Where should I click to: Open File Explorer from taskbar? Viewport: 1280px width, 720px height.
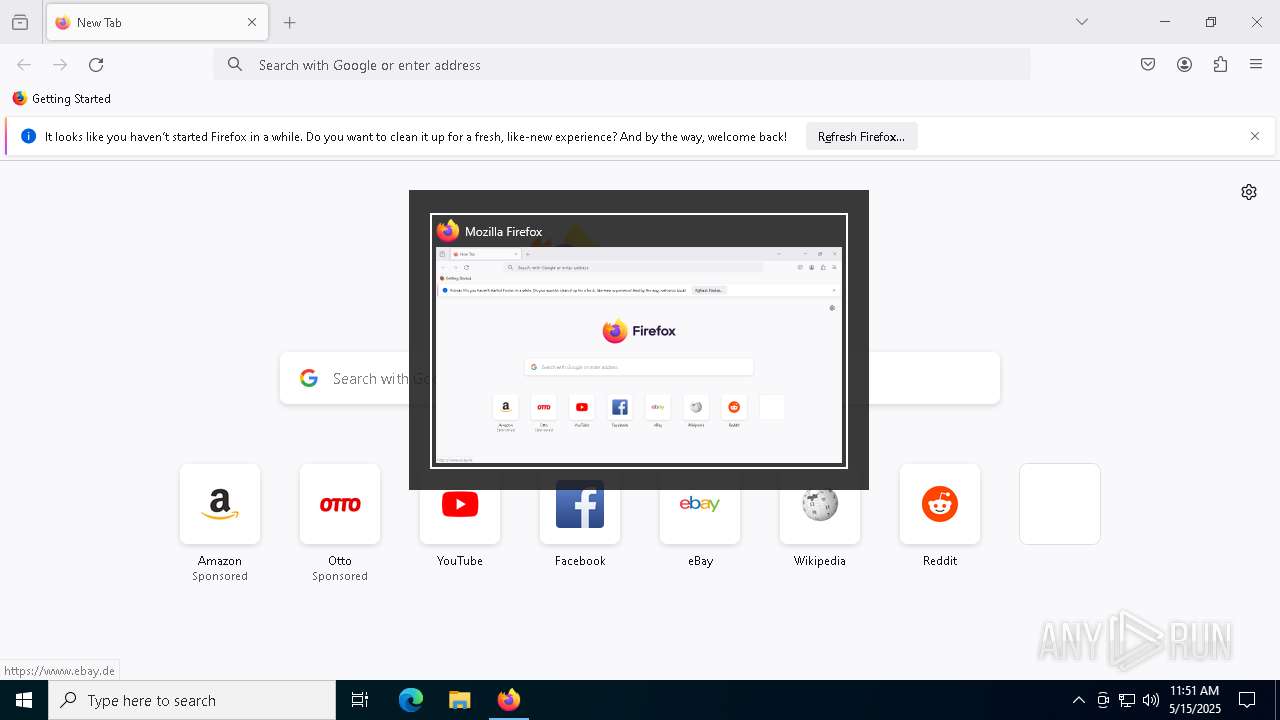[459, 700]
